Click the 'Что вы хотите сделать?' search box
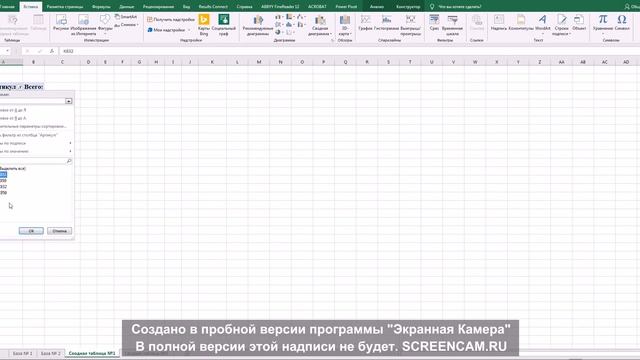This screenshot has height=360, width=640. point(459,7)
